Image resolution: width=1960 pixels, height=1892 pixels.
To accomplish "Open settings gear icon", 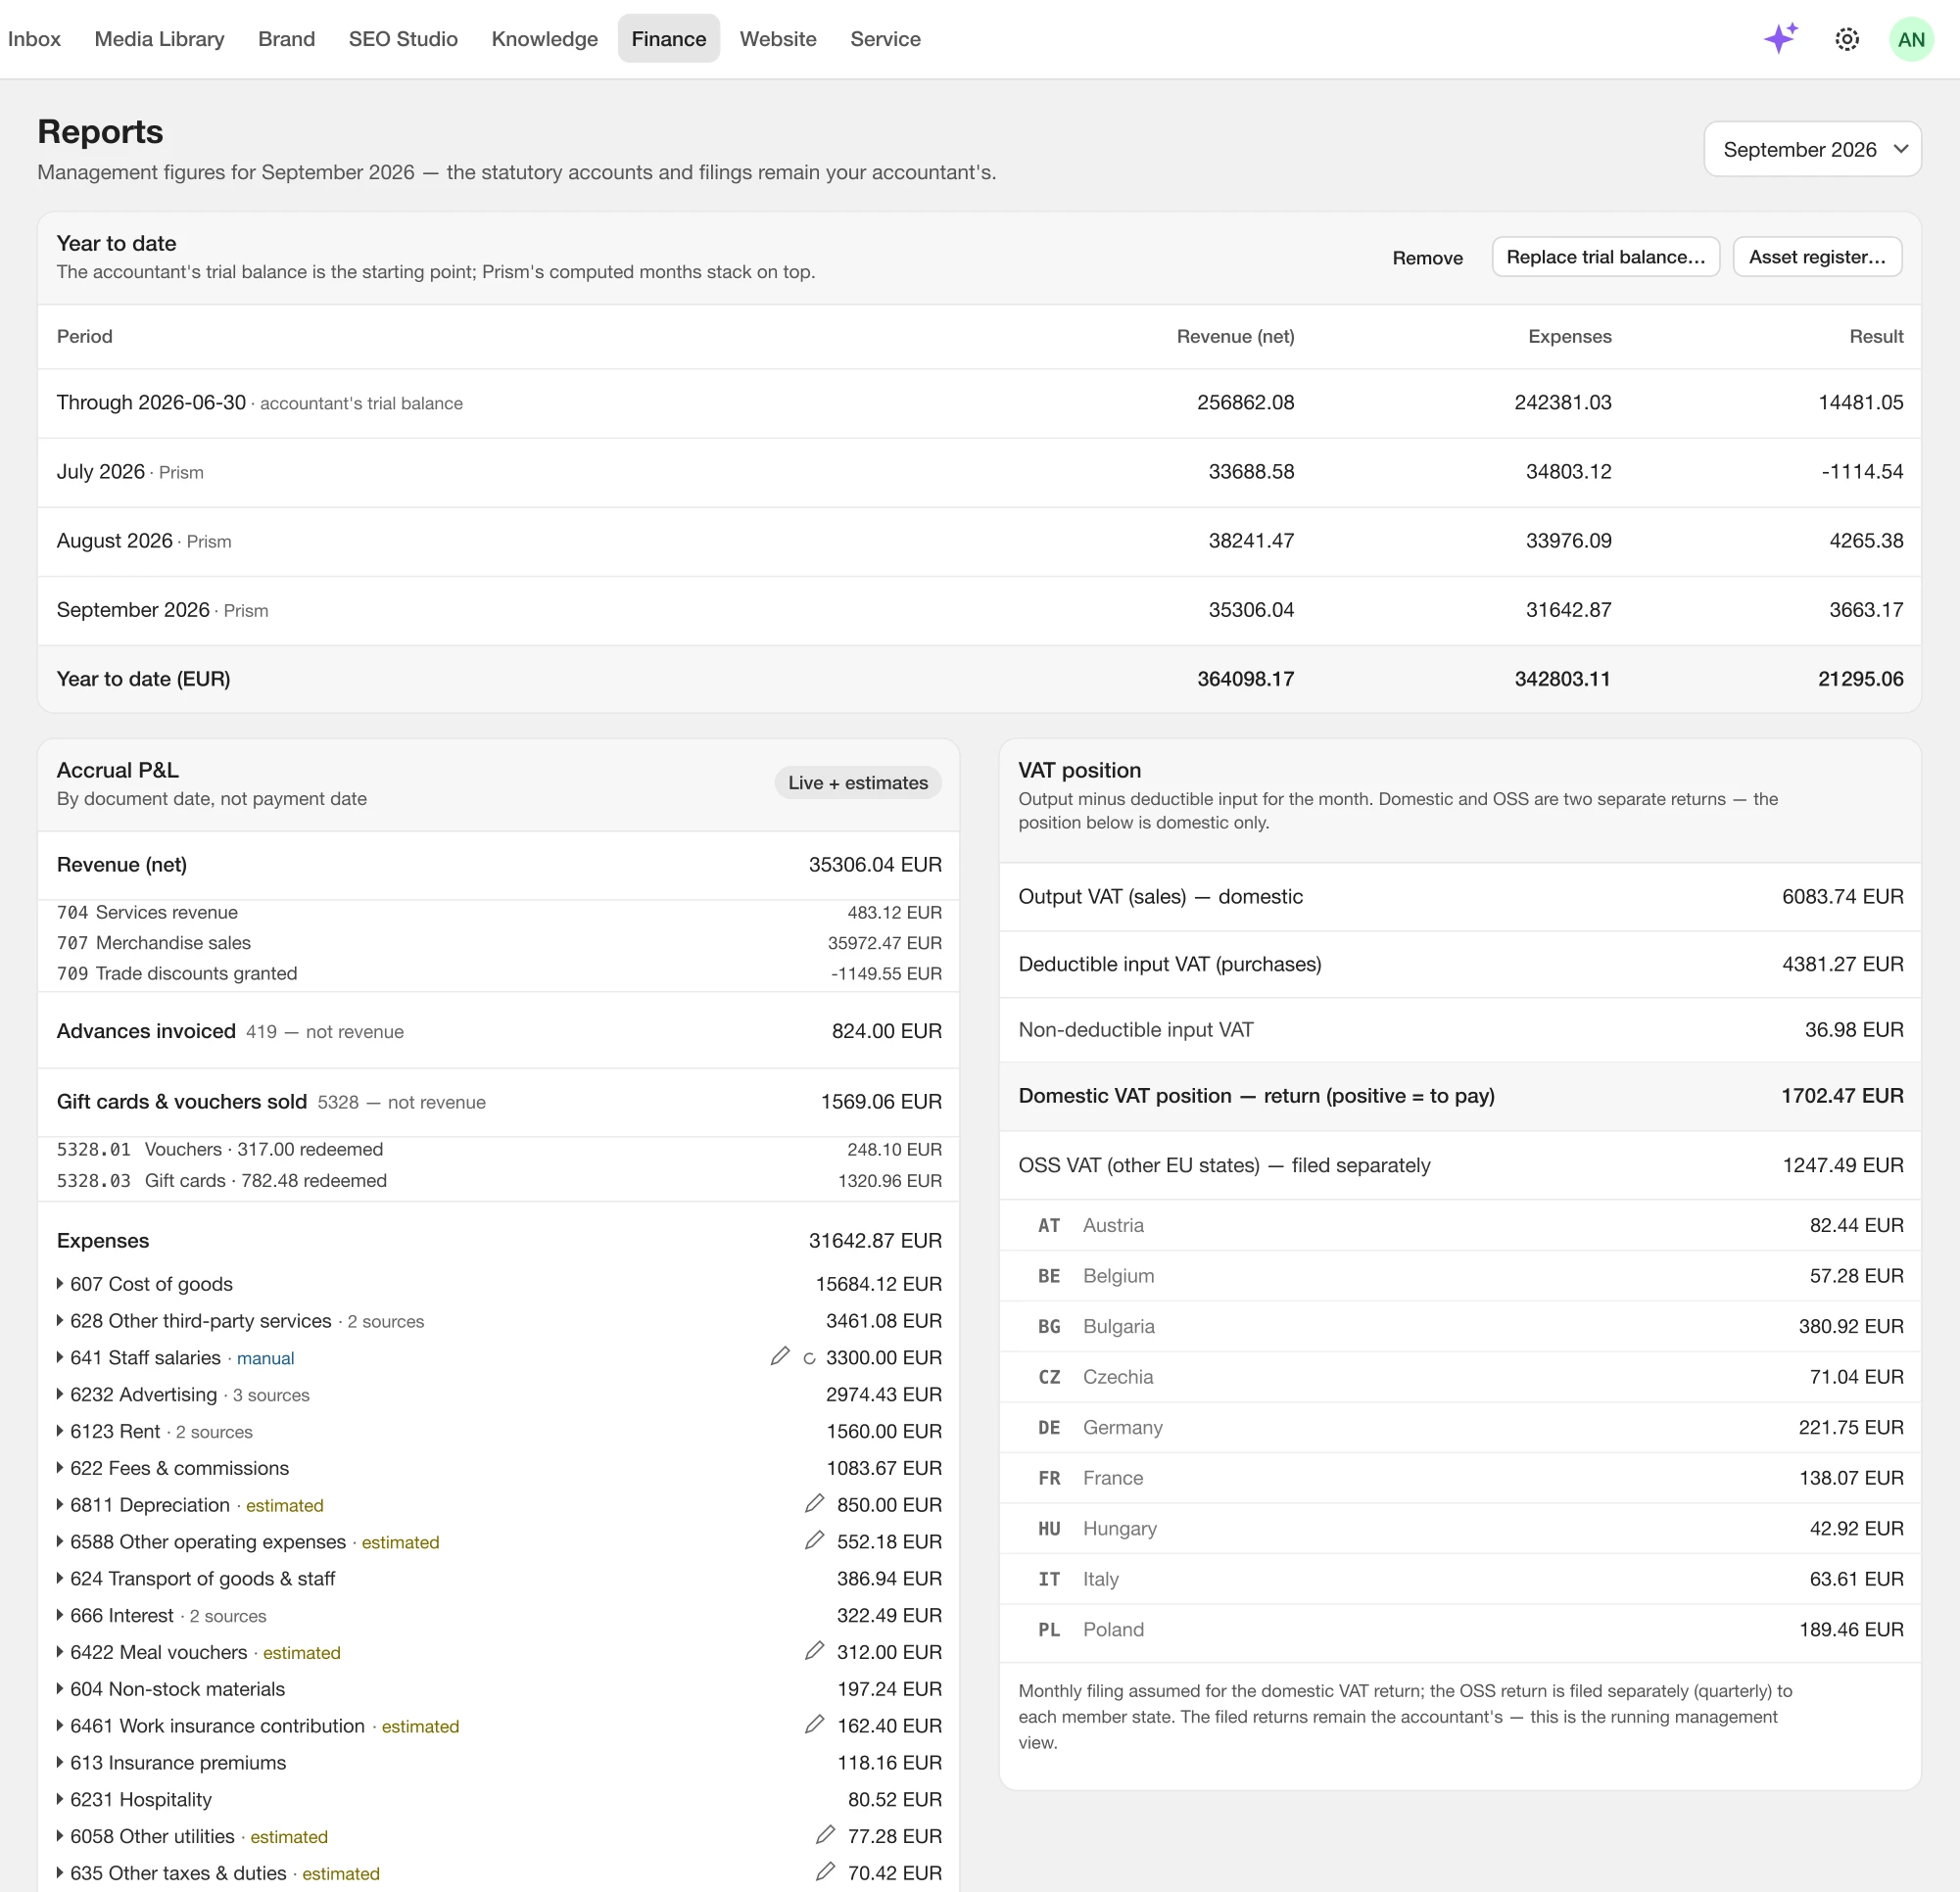I will pyautogui.click(x=1847, y=39).
